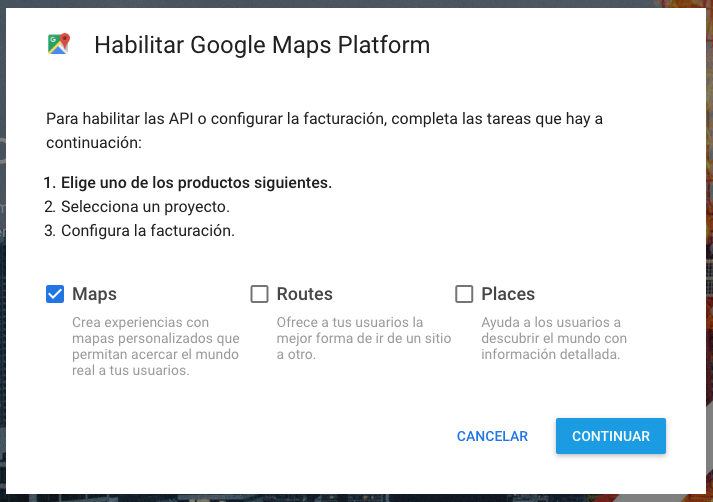Viewport: 713px width, 502px height.
Task: Click the Google Maps pin logo icon
Action: tap(59, 44)
